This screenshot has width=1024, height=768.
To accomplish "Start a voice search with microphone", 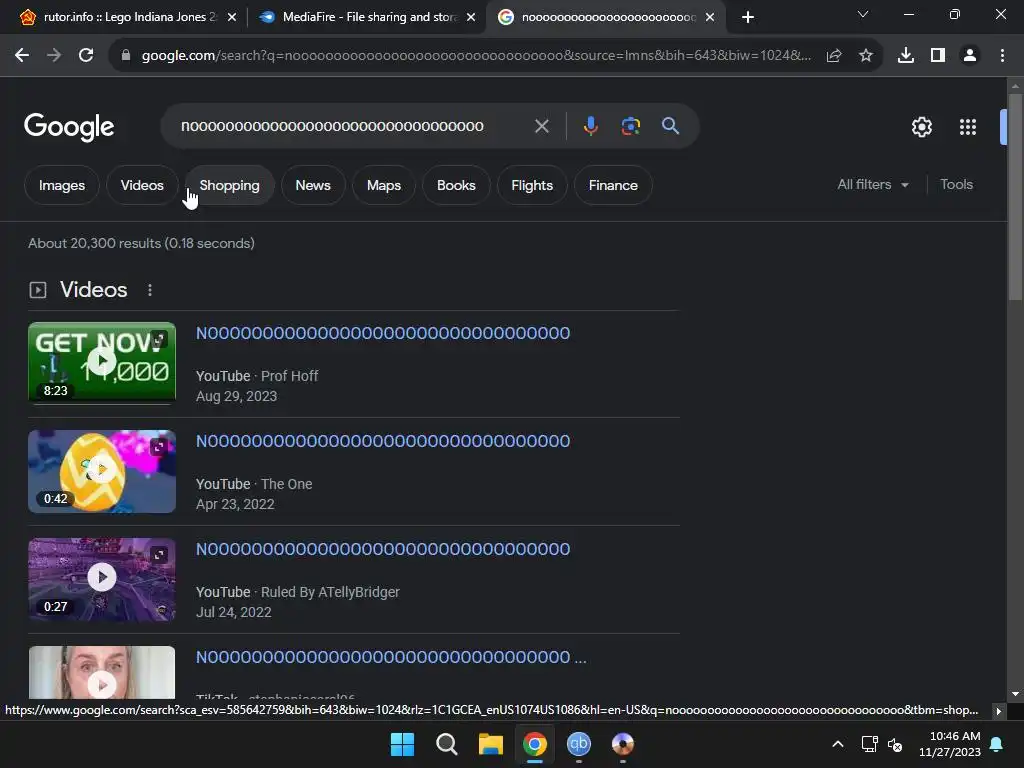I will coord(590,126).
